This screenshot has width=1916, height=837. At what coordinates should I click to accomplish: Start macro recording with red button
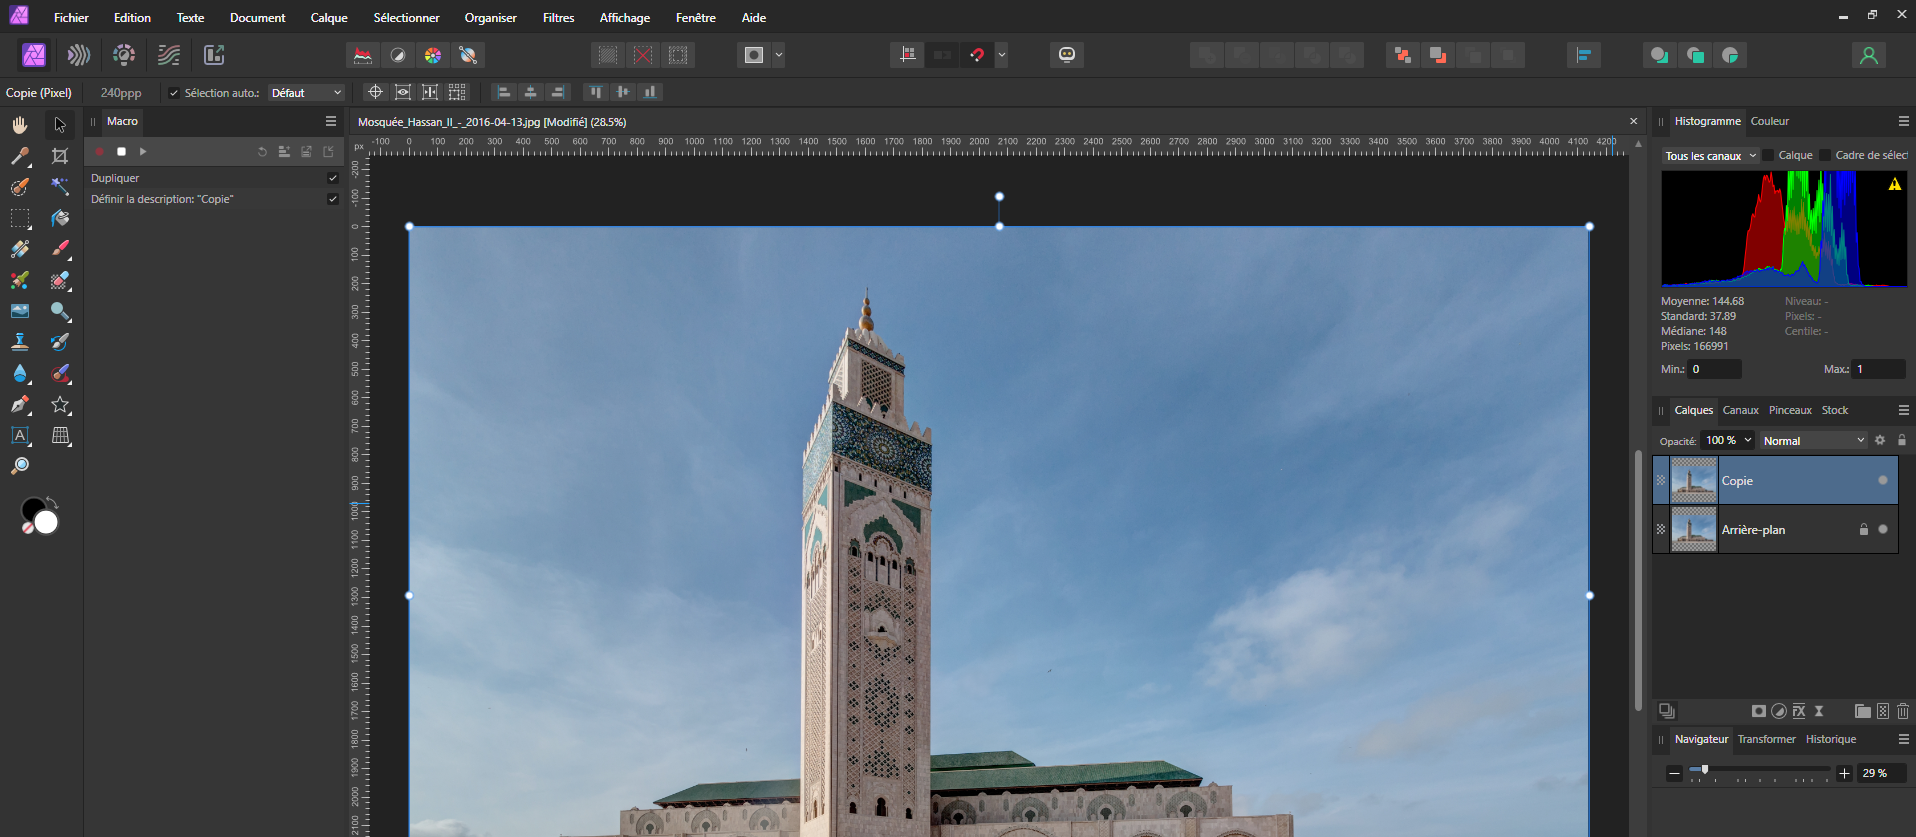point(100,152)
